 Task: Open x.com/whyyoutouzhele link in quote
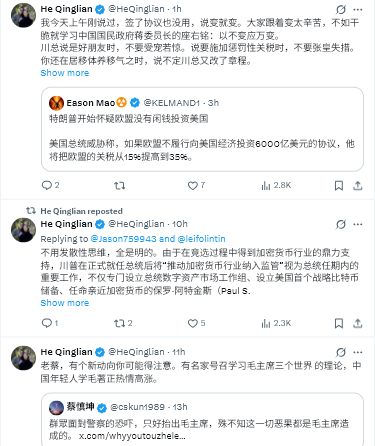[x=132, y=436]
